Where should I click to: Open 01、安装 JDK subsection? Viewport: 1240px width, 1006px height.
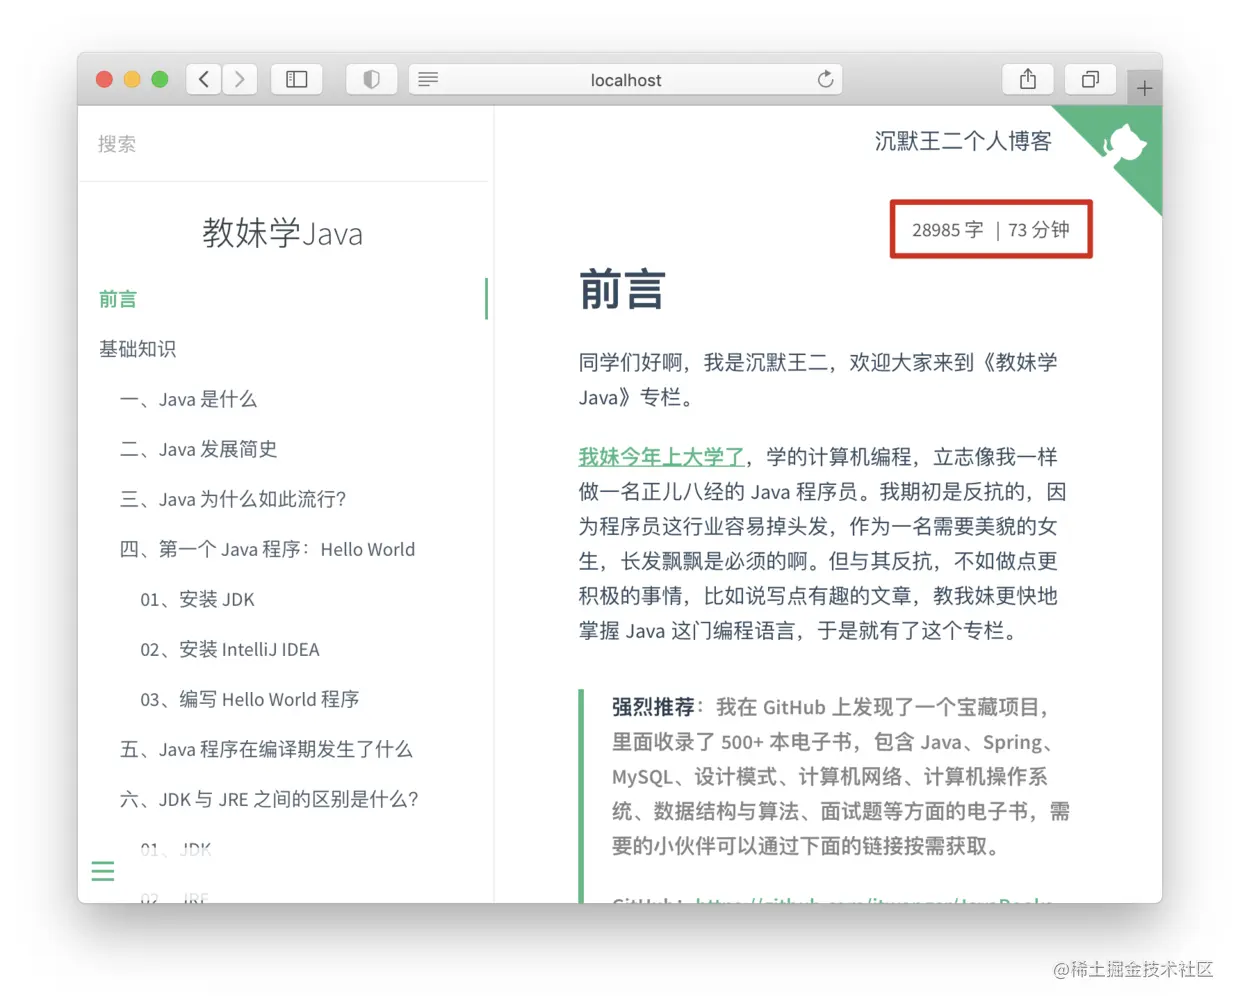coord(197,599)
